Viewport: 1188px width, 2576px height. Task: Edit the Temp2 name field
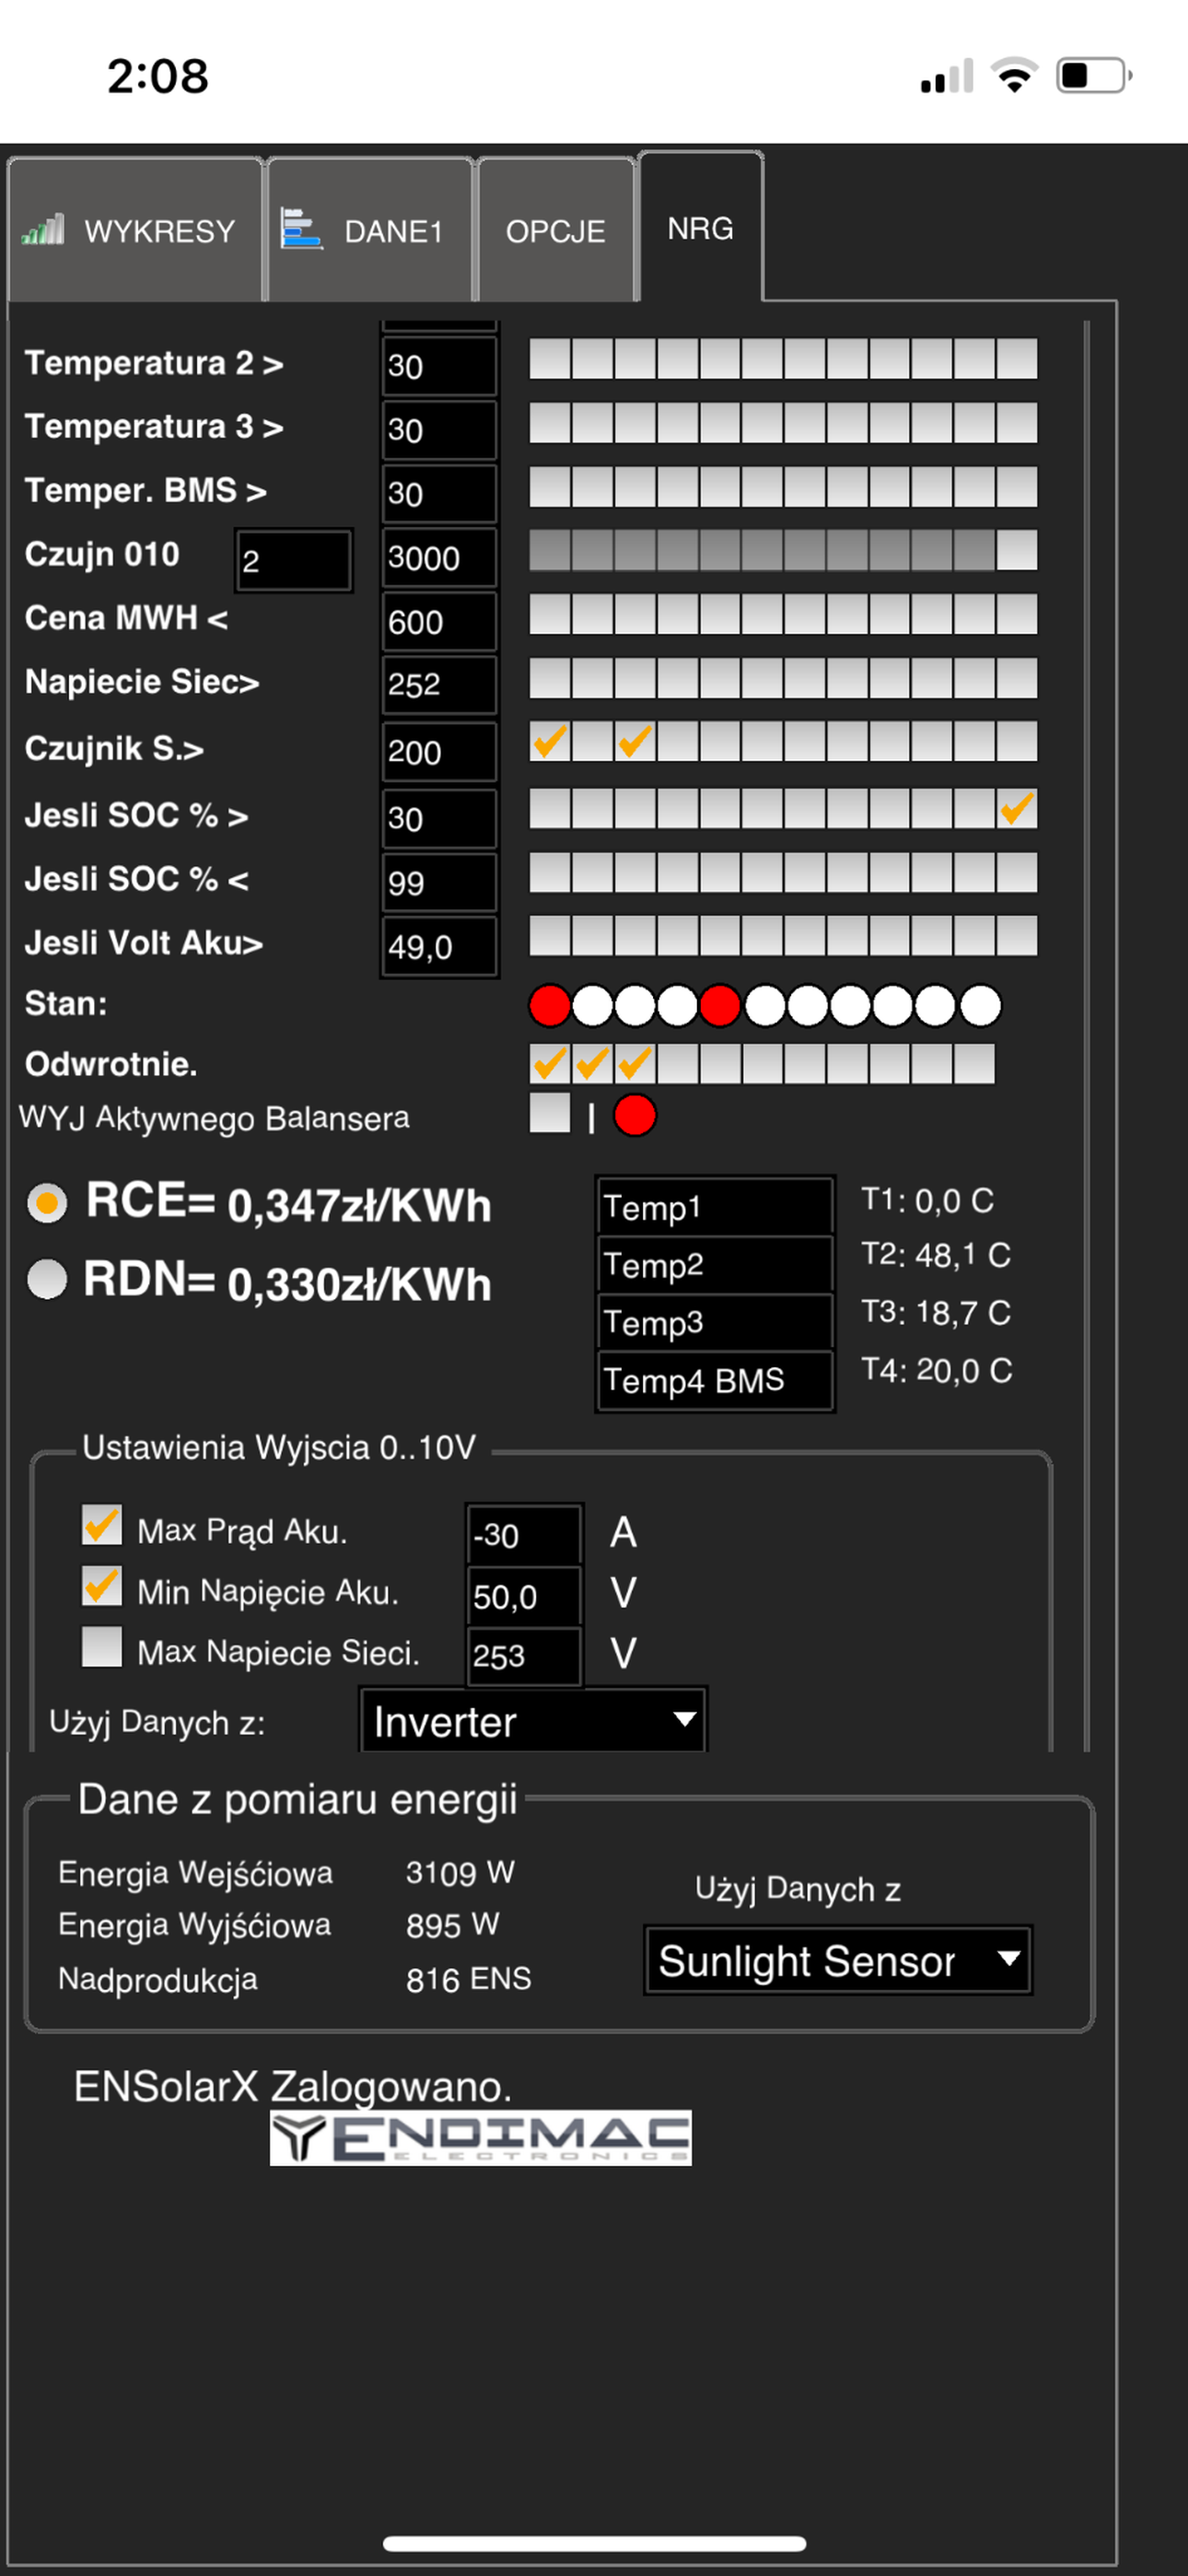pos(715,1265)
